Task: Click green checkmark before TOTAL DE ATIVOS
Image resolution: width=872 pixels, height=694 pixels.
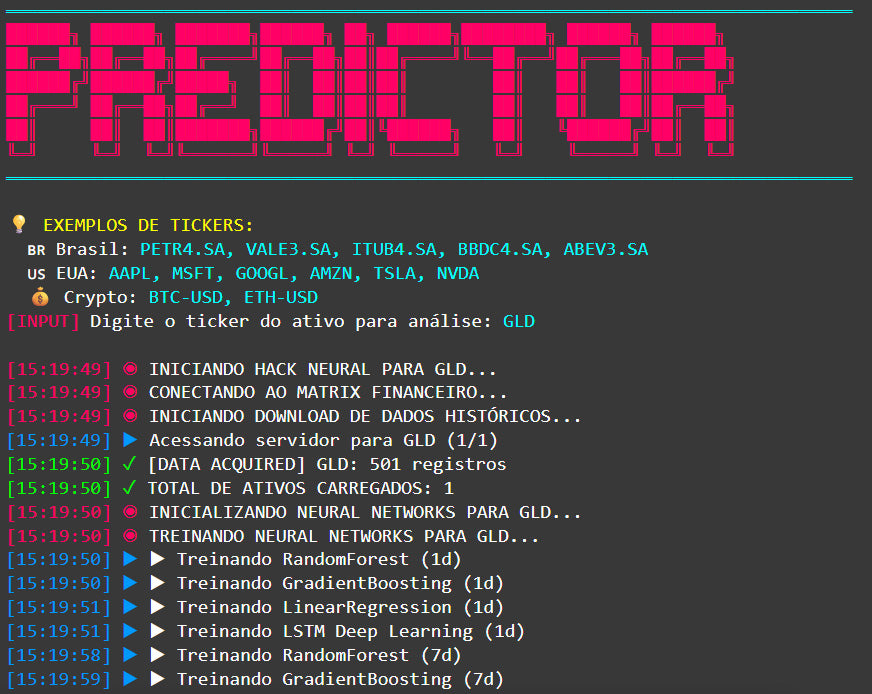Action: coord(128,488)
